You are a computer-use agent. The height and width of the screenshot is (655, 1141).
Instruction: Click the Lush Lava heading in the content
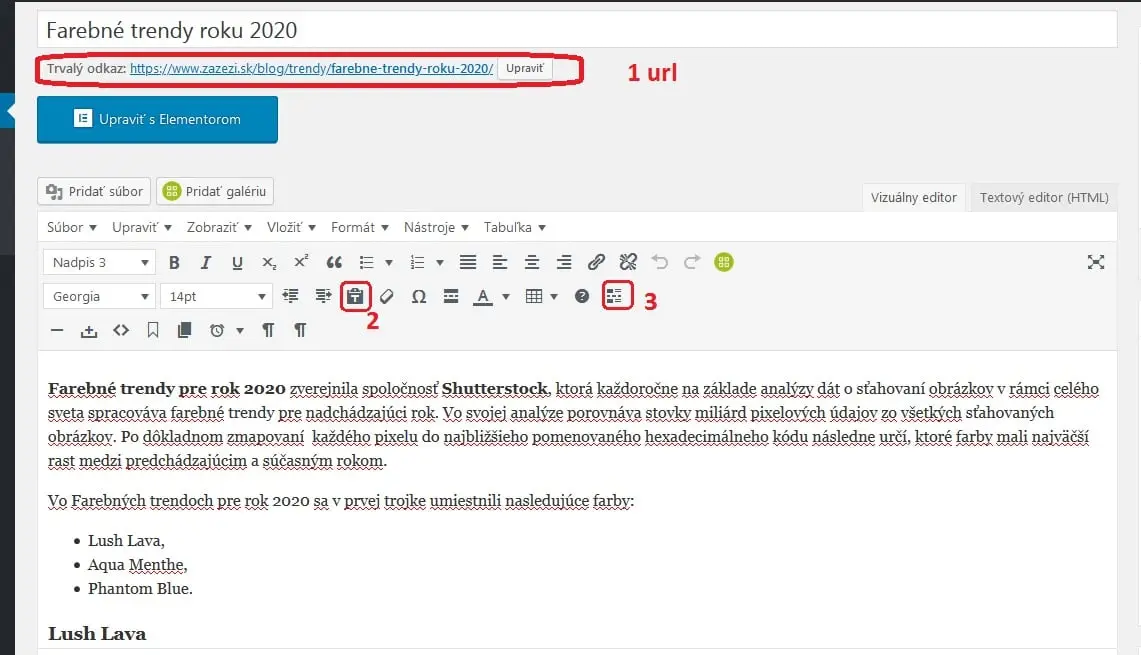coord(97,634)
